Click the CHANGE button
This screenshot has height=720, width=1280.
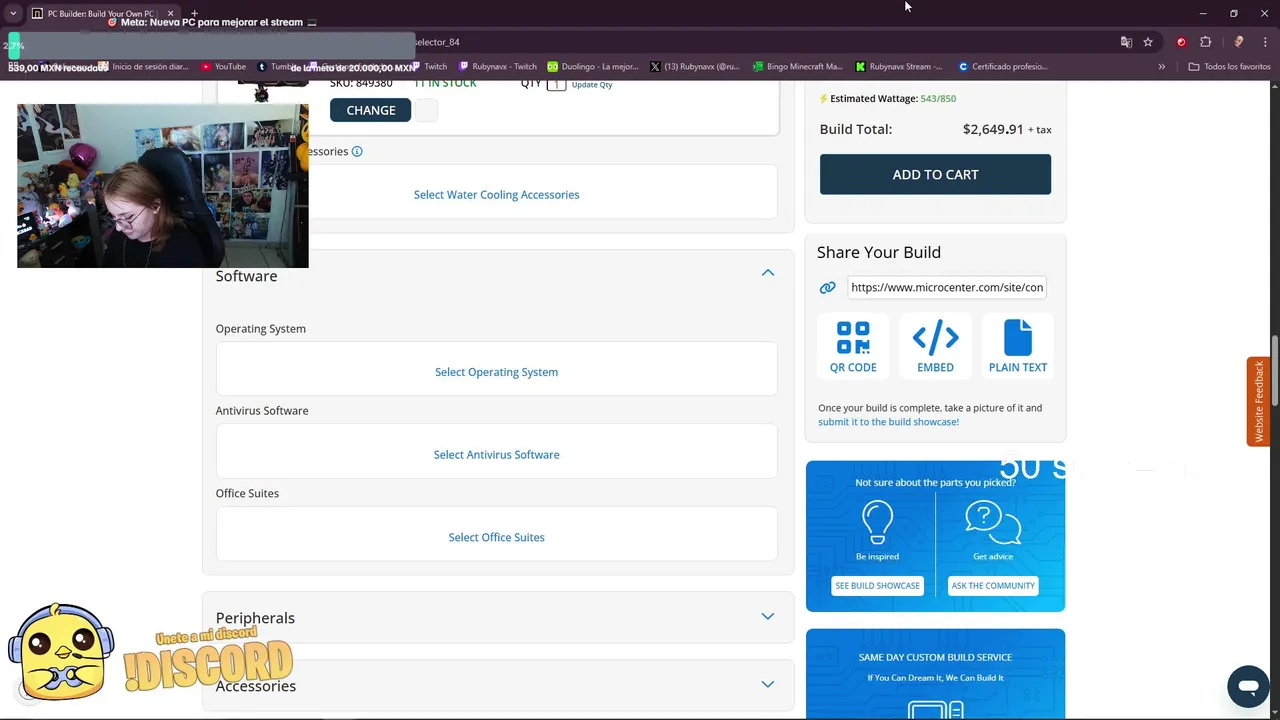[371, 110]
